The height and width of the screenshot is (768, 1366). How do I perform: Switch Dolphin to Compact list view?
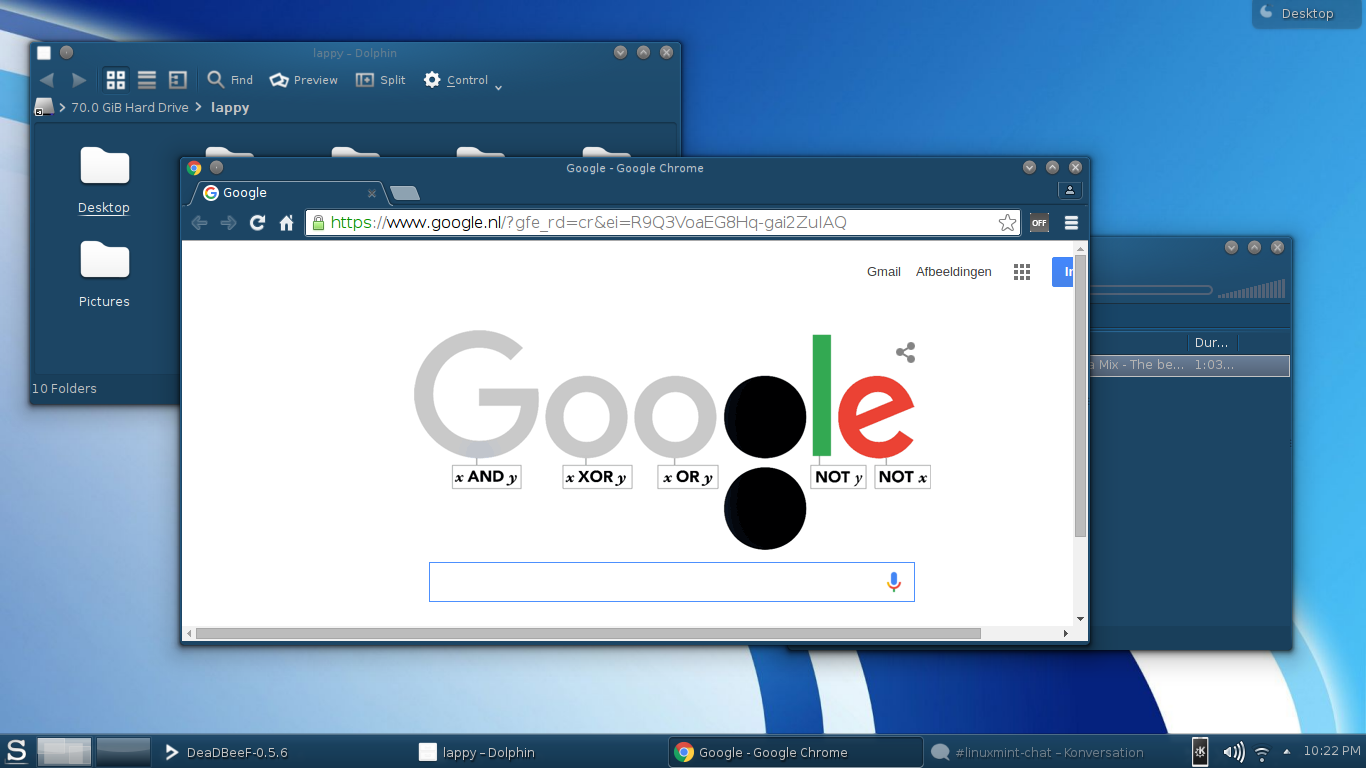coord(147,80)
